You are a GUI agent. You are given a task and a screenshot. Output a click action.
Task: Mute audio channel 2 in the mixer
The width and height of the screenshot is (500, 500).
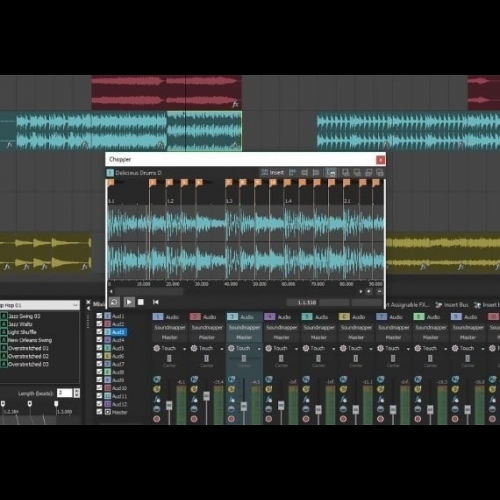[194, 379]
